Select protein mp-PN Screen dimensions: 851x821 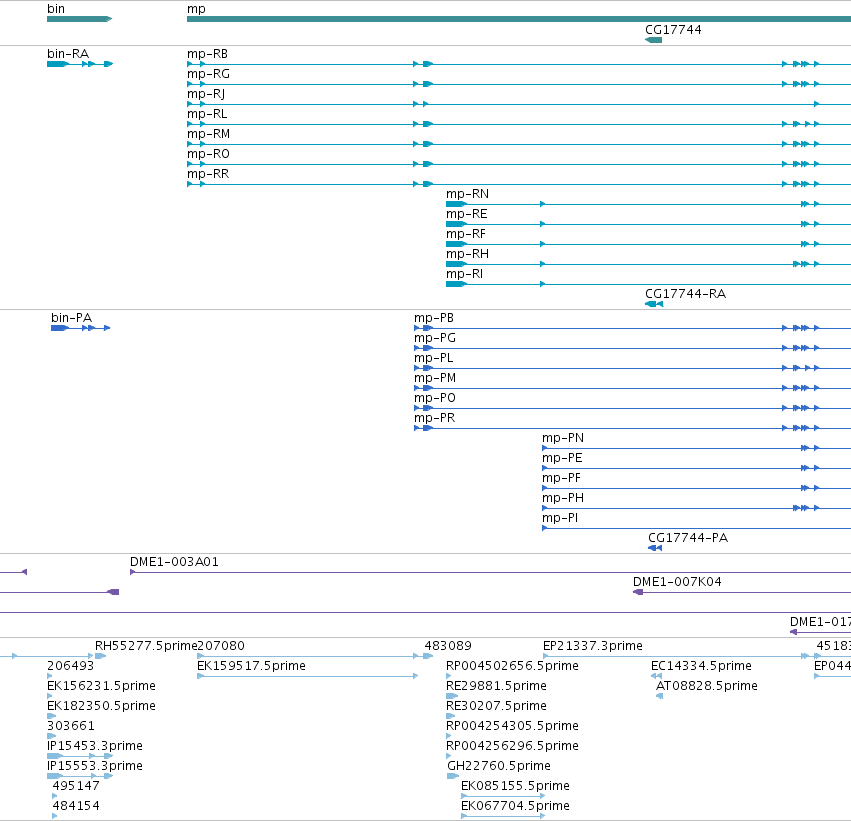coord(563,438)
